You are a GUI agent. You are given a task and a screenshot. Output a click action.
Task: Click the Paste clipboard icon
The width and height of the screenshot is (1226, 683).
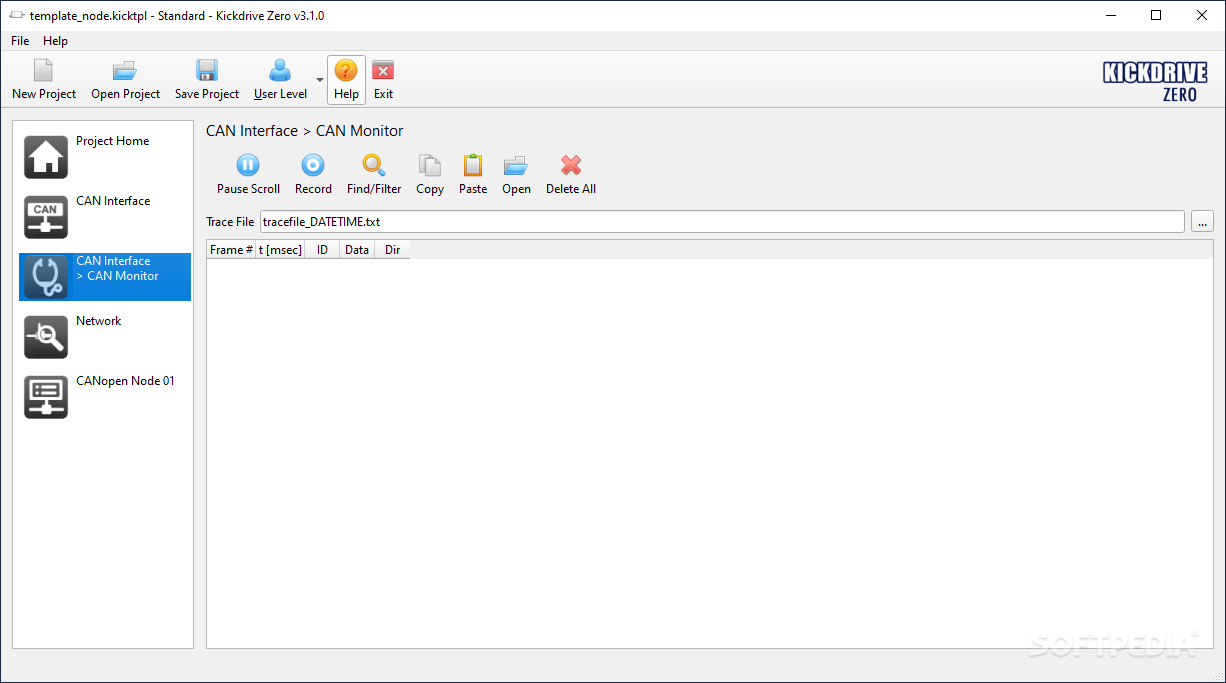pos(473,166)
